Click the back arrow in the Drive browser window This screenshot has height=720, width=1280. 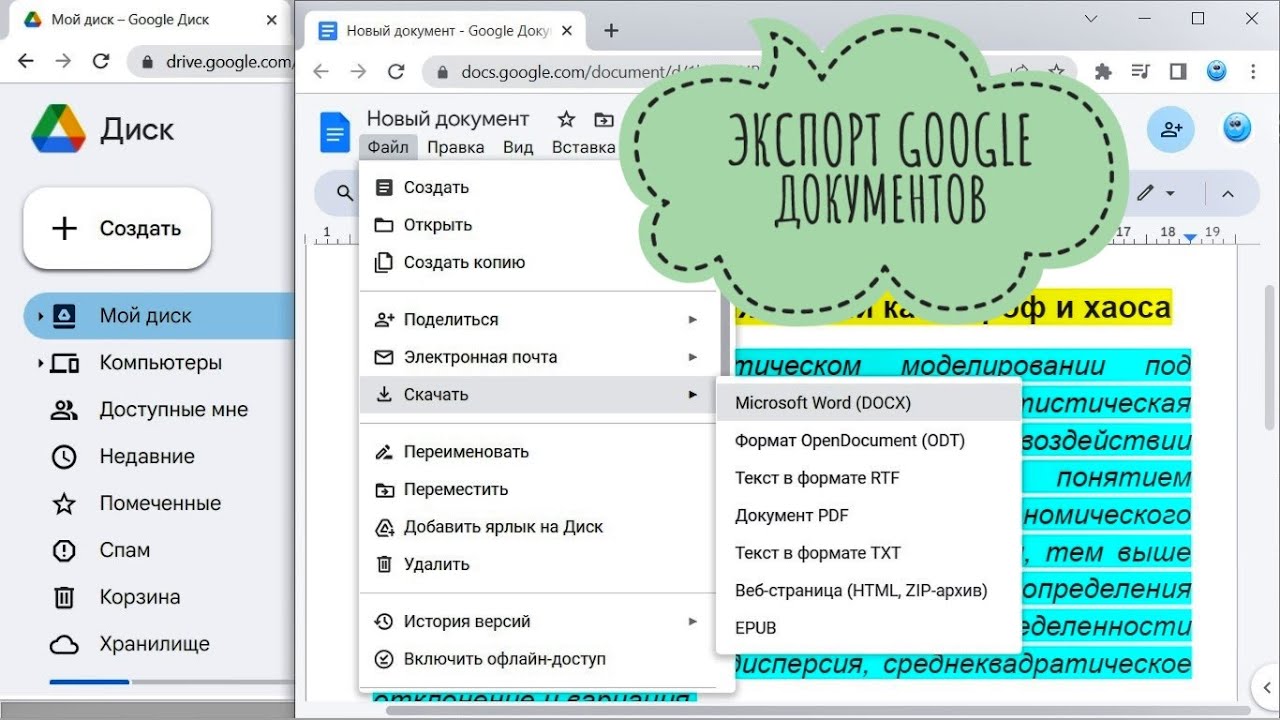tap(26, 61)
